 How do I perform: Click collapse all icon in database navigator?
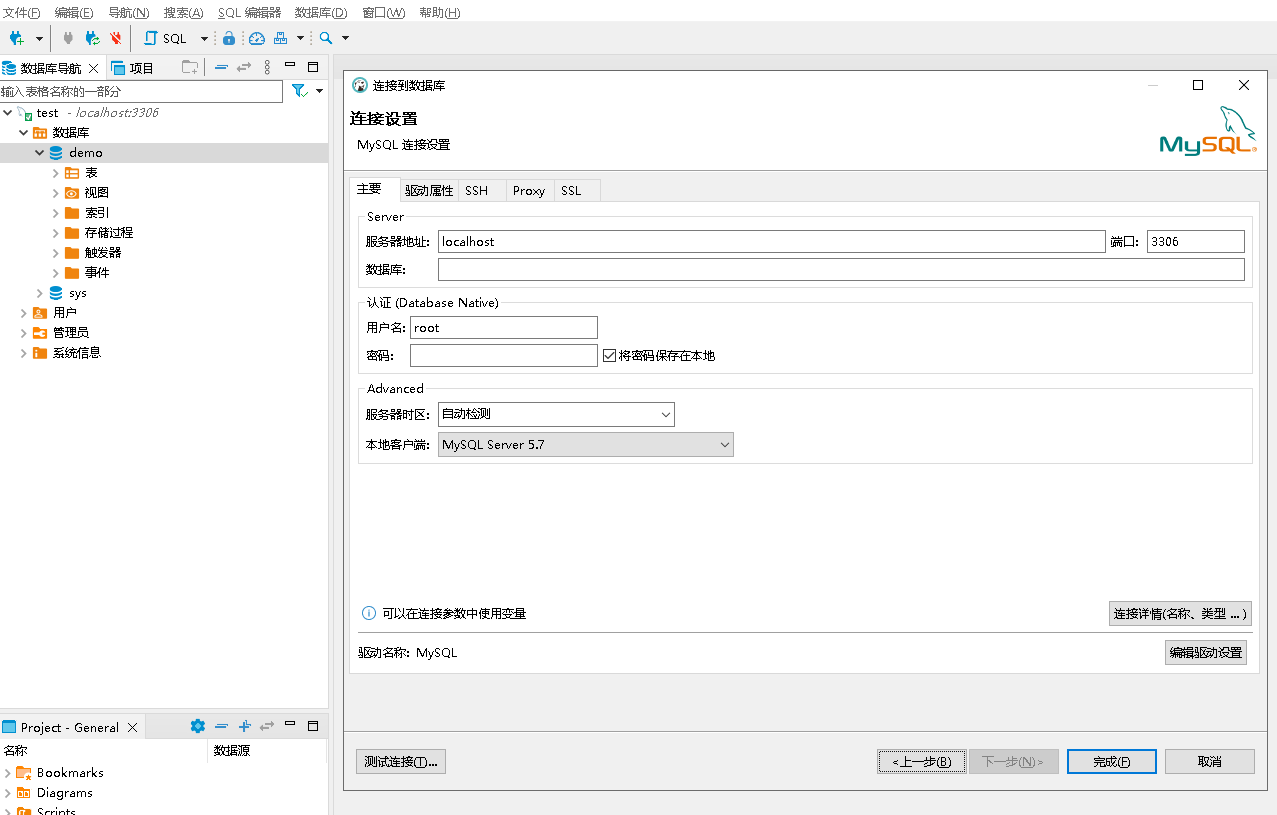click(221, 67)
